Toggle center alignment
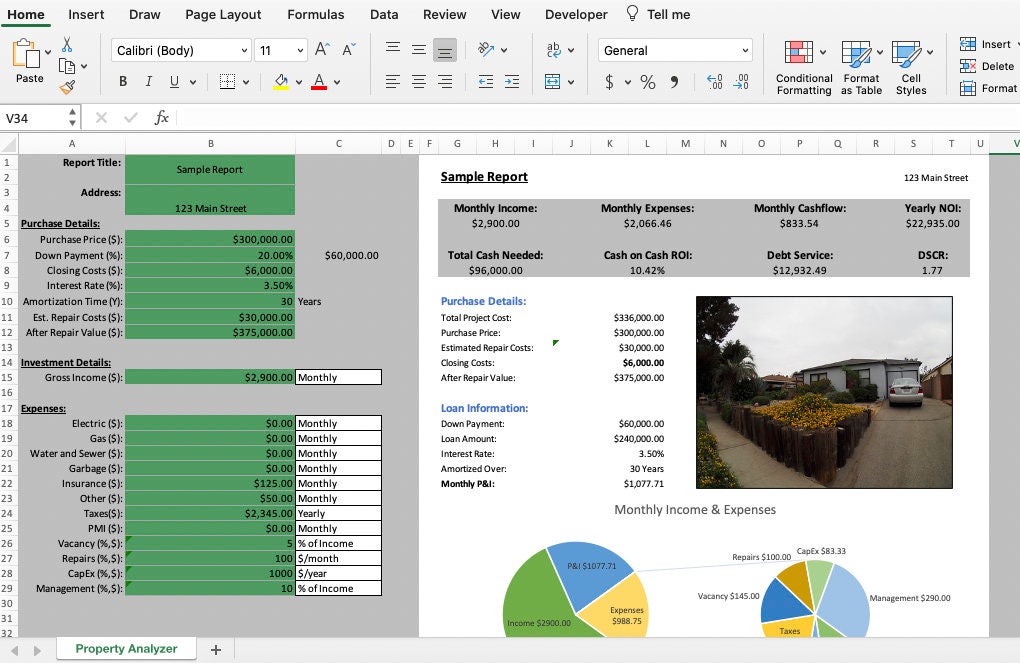This screenshot has height=663, width=1020. [418, 81]
